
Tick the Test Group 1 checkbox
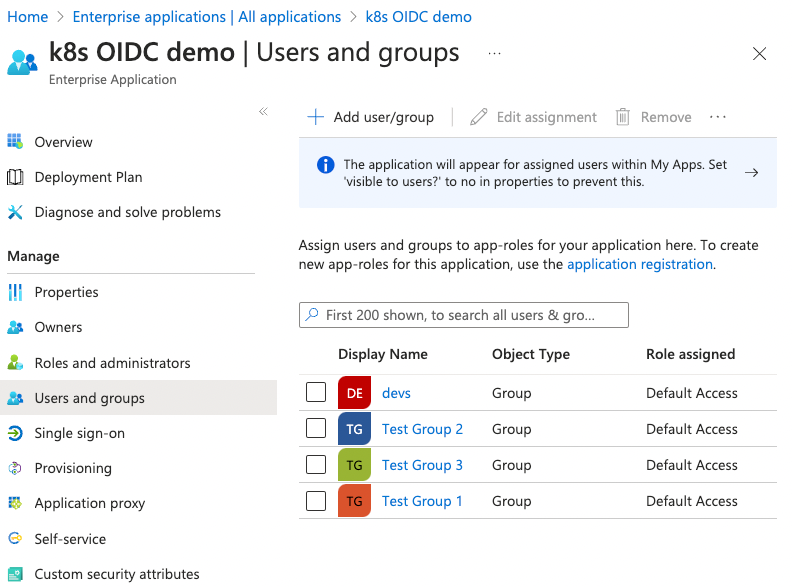[x=316, y=501]
